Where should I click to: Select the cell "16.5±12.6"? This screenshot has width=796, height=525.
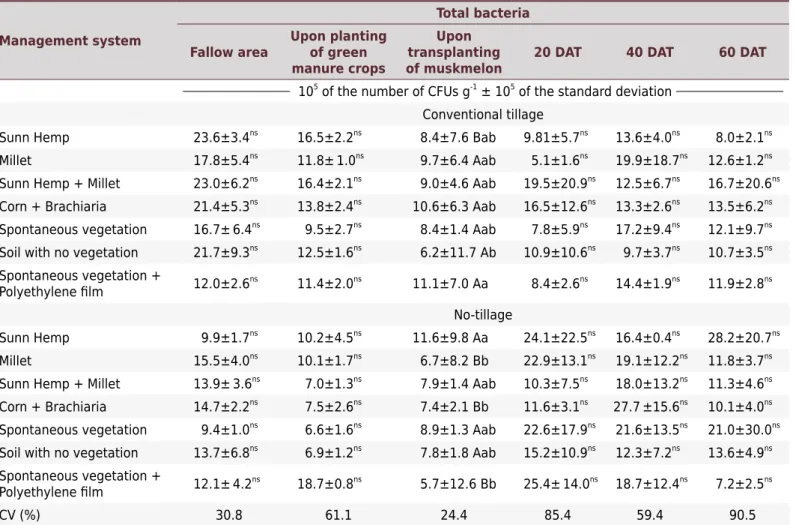pos(560,206)
